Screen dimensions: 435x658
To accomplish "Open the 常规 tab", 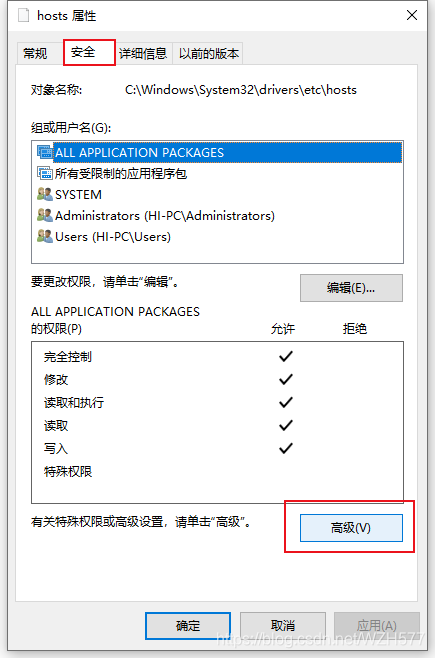I will tap(35, 54).
